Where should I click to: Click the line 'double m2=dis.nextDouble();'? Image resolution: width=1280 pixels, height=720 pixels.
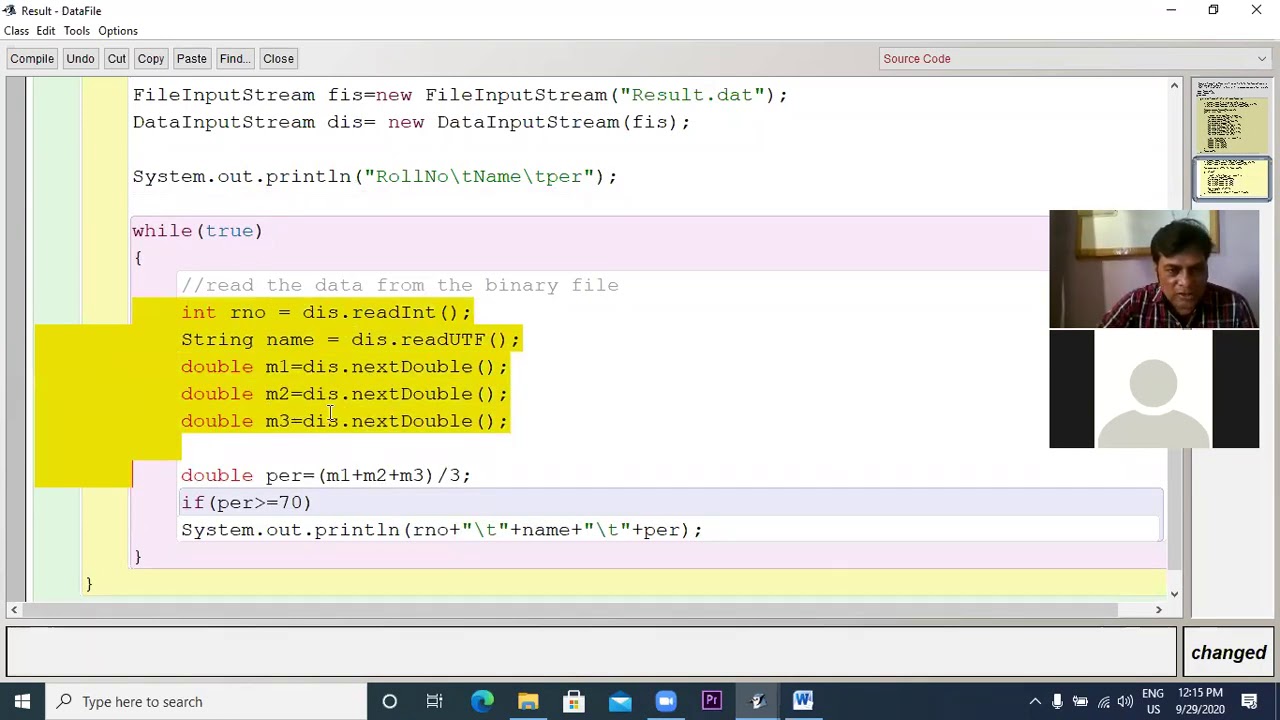pyautogui.click(x=344, y=394)
